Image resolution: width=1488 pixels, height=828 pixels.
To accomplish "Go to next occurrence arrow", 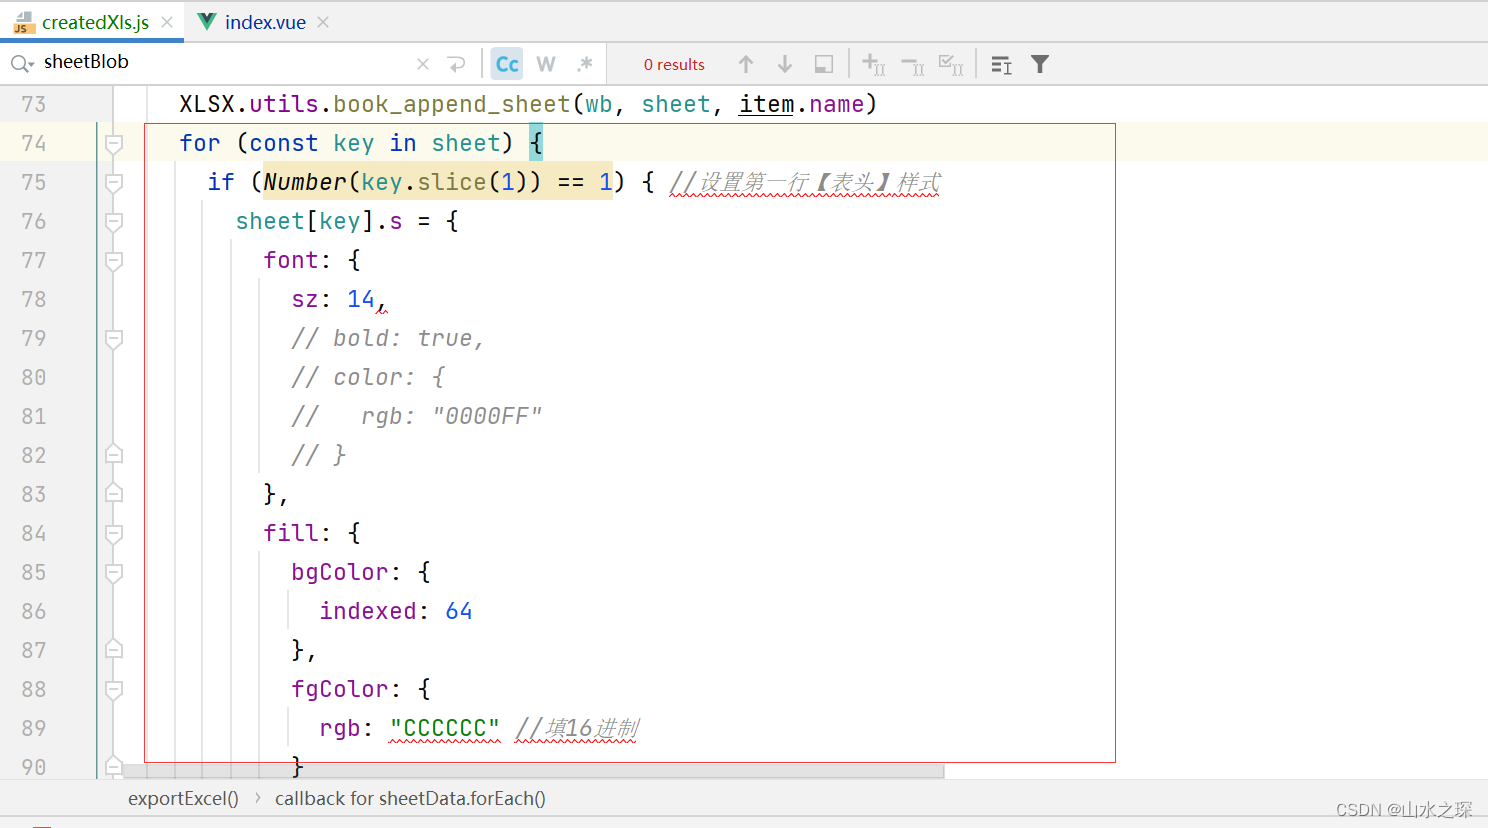I will click(785, 64).
